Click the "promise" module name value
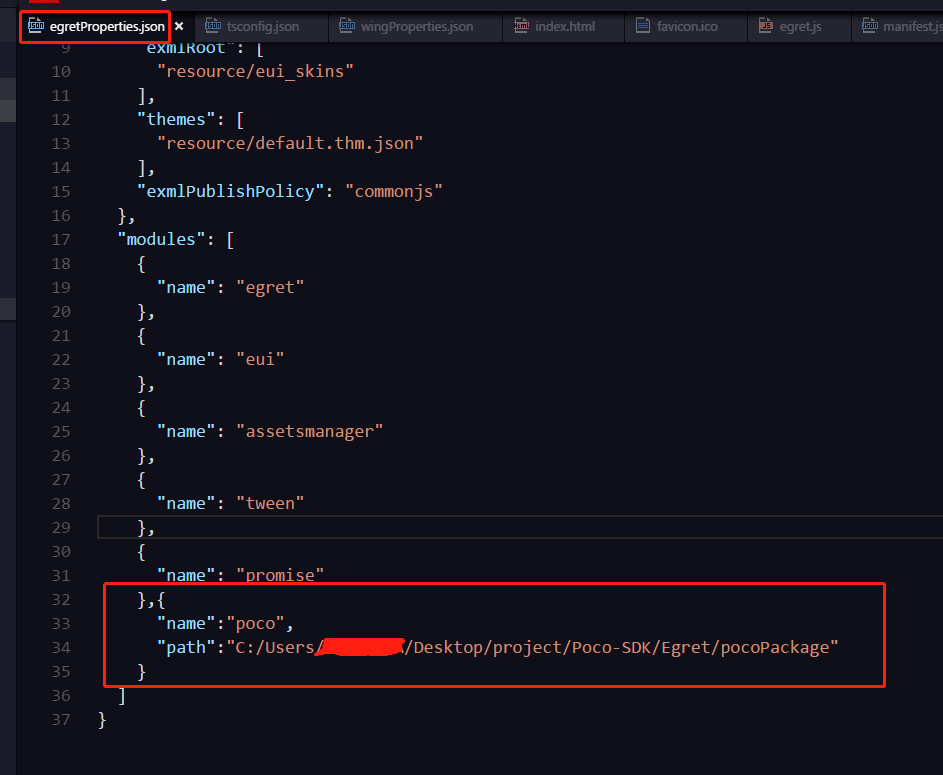 [x=280, y=575]
